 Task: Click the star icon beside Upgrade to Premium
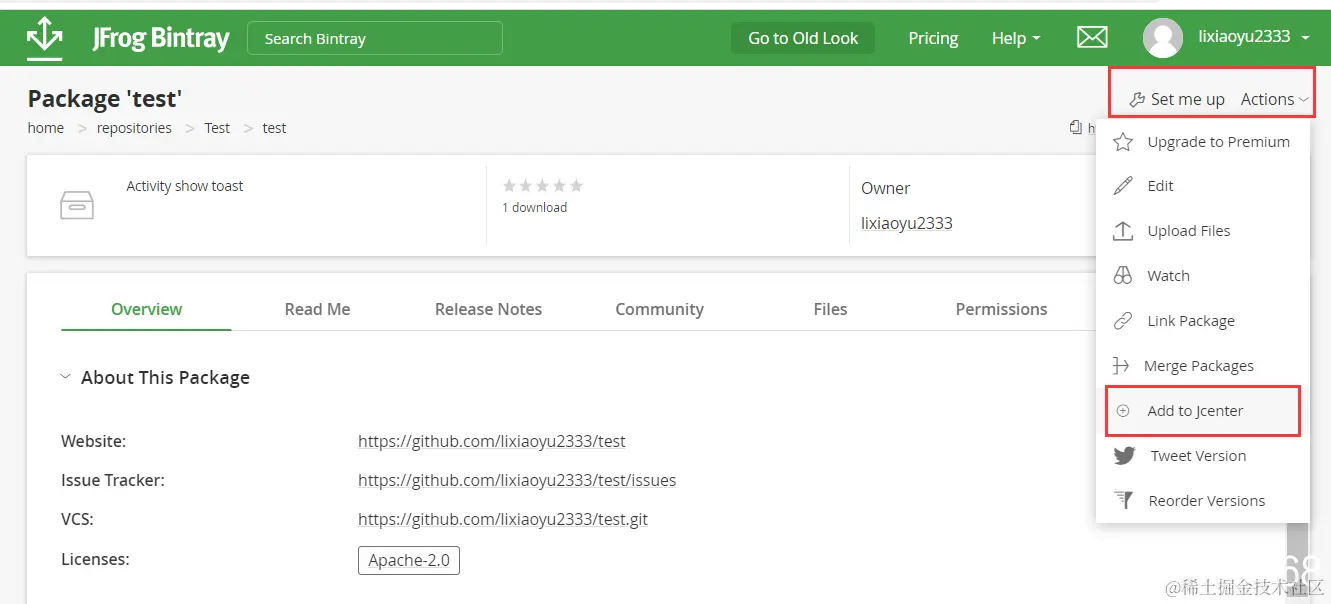pyautogui.click(x=1123, y=142)
